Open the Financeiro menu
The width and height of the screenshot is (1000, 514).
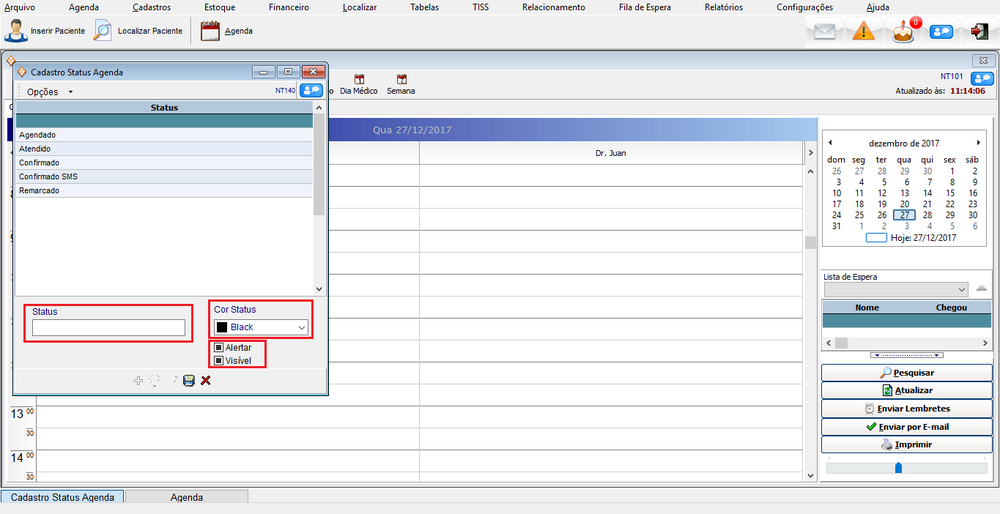[x=289, y=7]
